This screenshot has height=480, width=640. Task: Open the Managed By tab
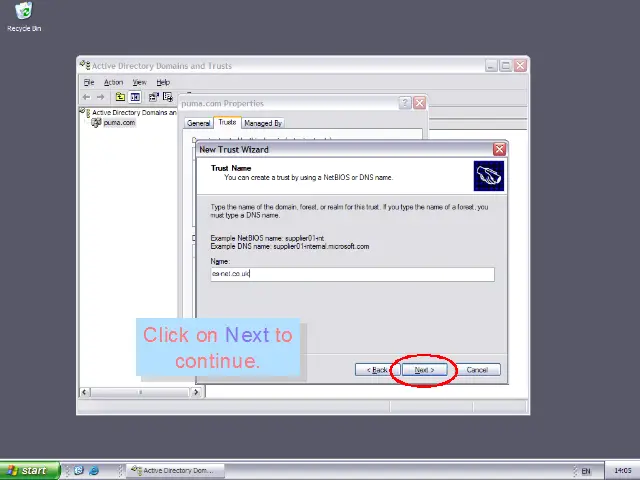(263, 123)
